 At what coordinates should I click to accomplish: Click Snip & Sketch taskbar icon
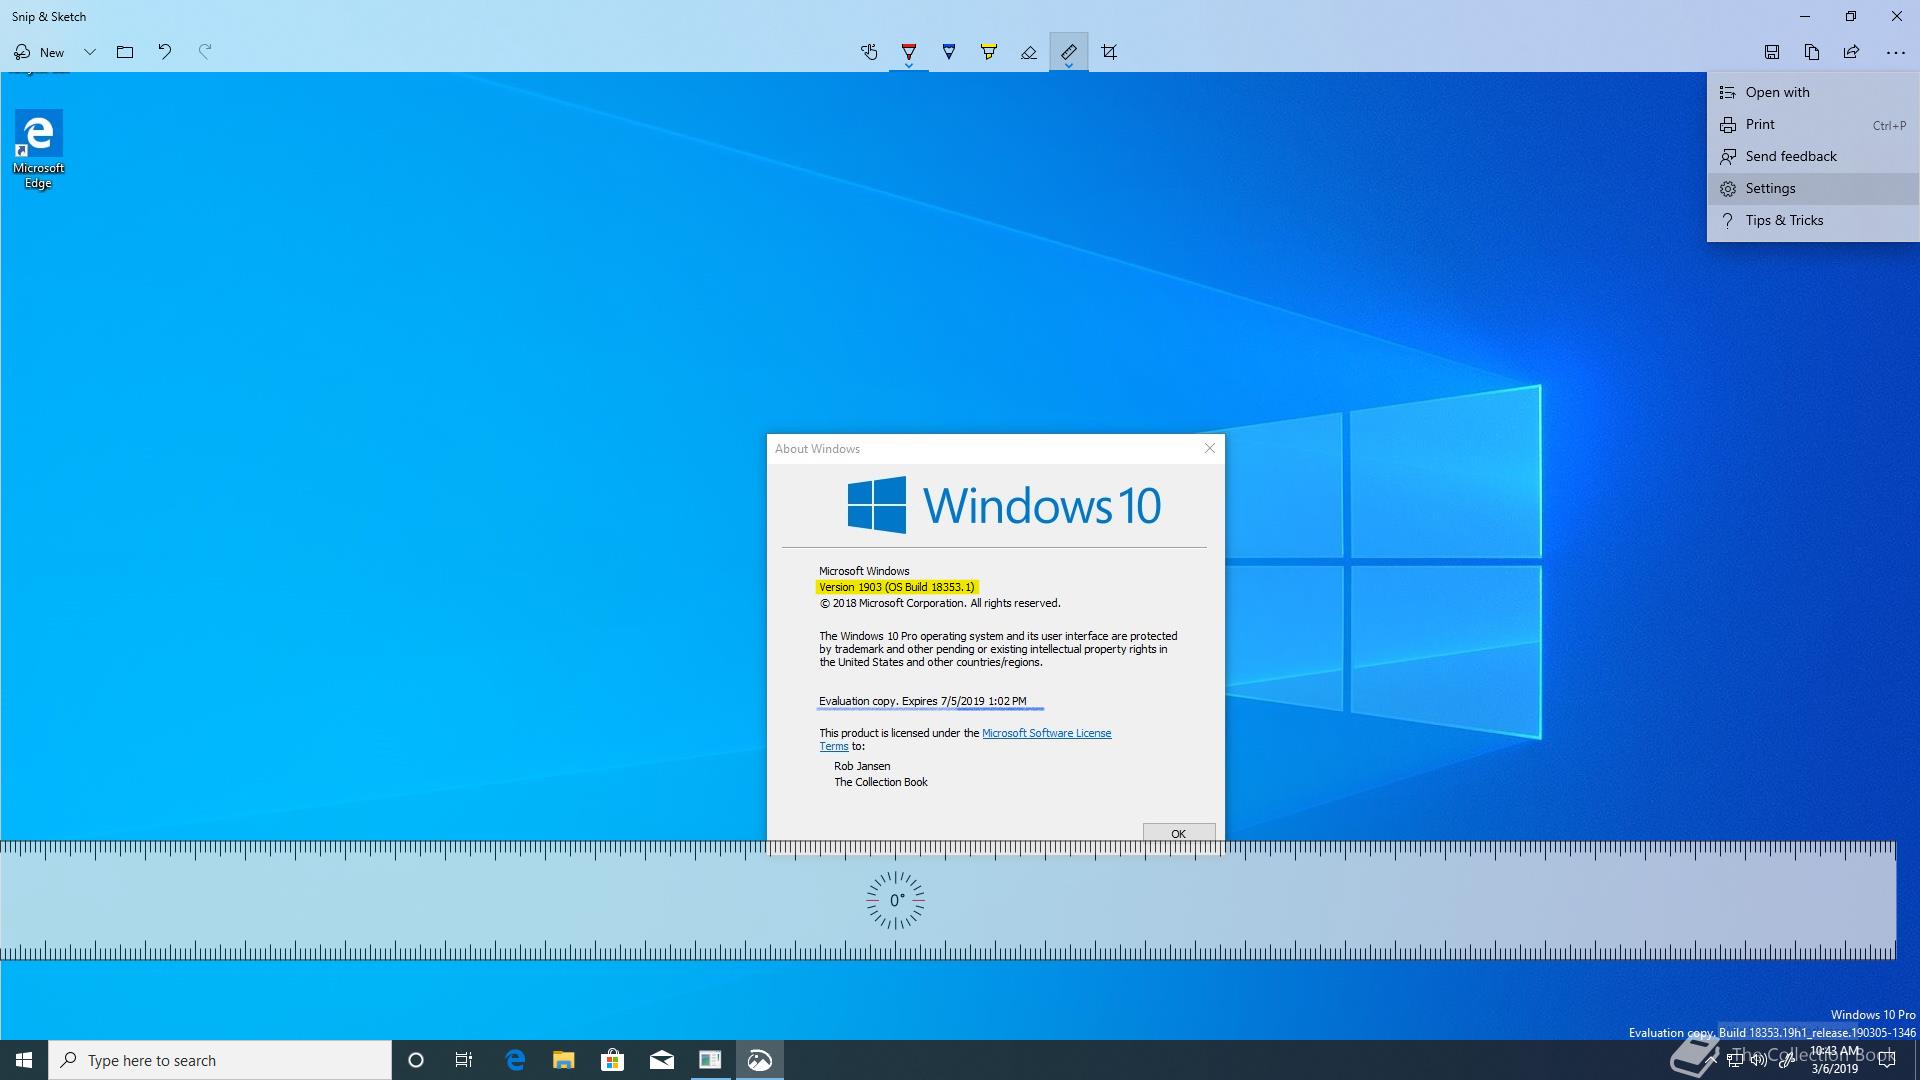(x=760, y=1060)
